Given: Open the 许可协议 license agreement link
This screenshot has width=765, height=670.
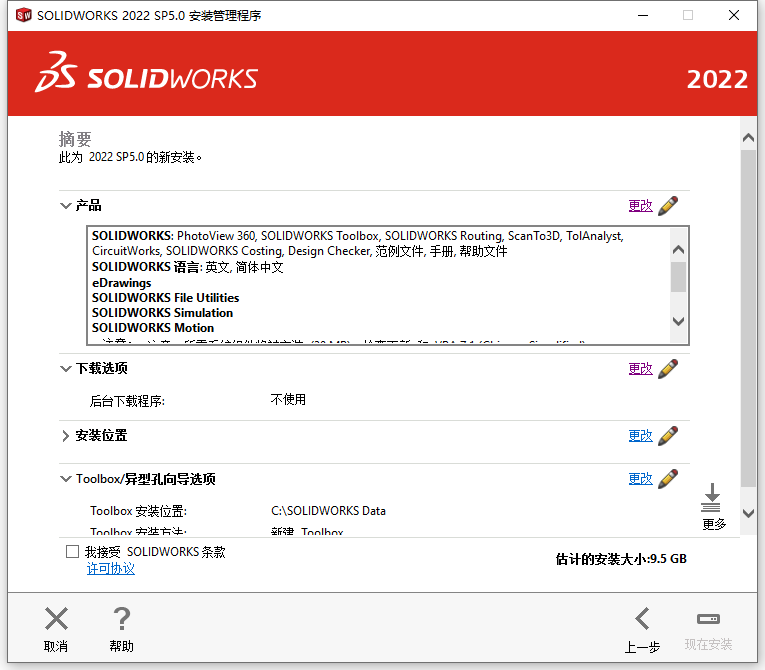Looking at the screenshot, I should pos(111,568).
